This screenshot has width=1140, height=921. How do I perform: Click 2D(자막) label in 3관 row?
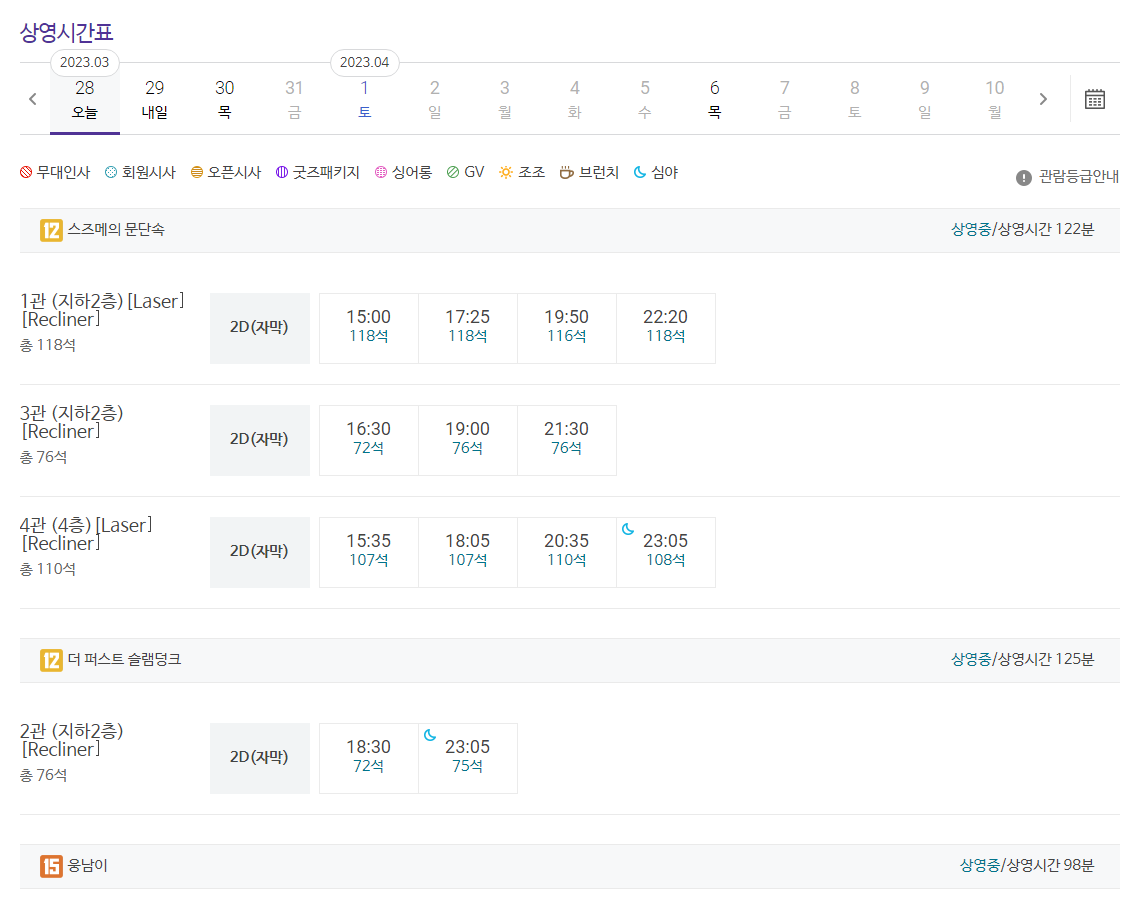click(259, 439)
